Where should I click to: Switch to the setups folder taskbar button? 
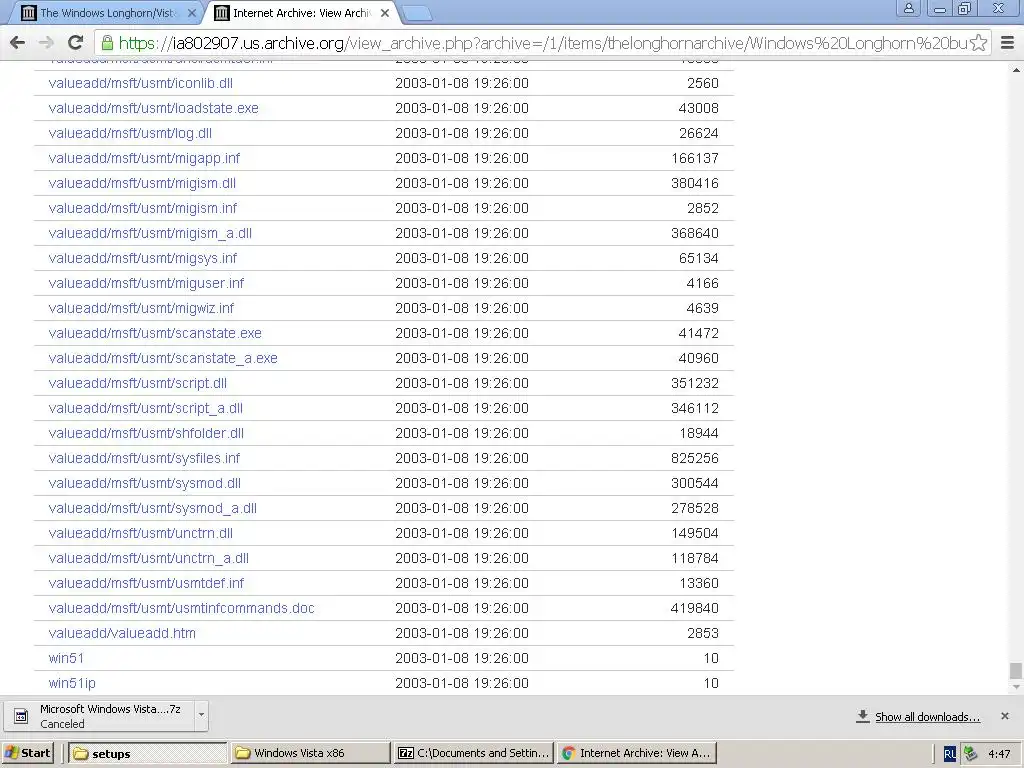tap(148, 753)
